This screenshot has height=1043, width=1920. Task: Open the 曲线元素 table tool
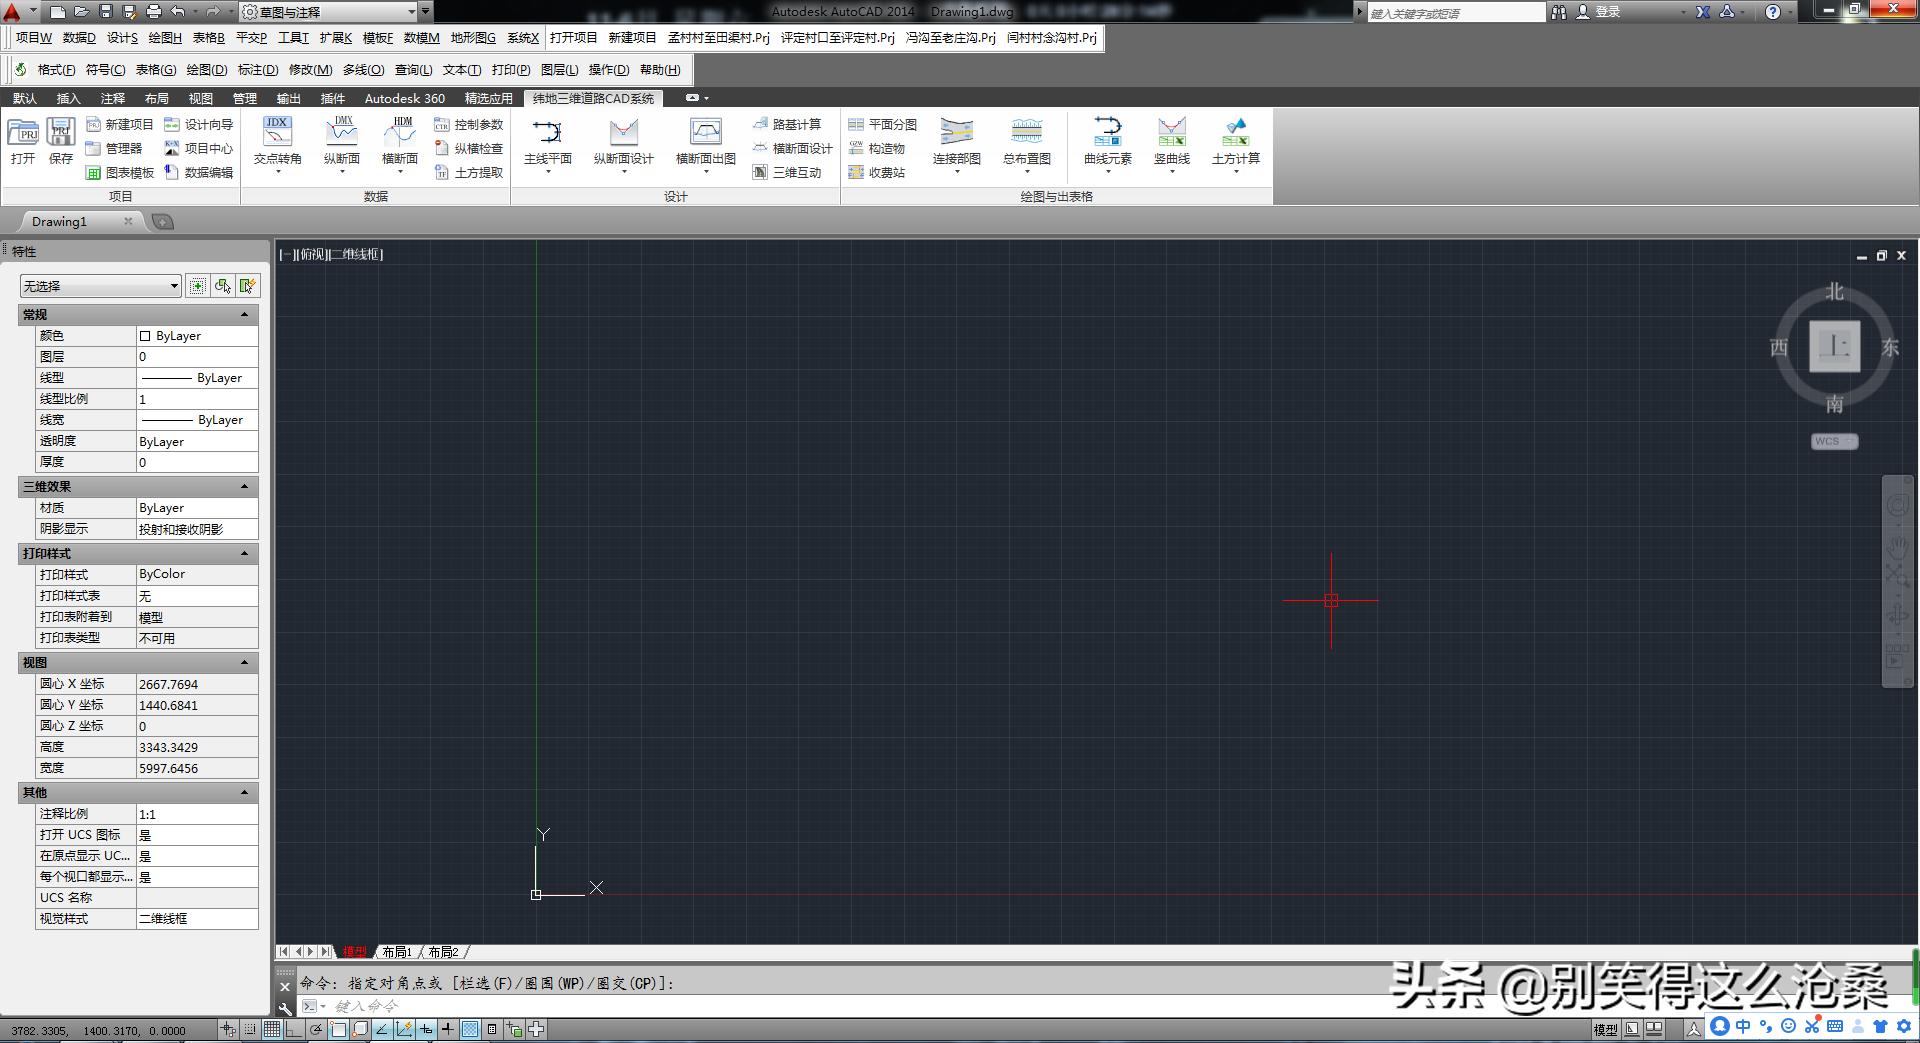[1108, 145]
